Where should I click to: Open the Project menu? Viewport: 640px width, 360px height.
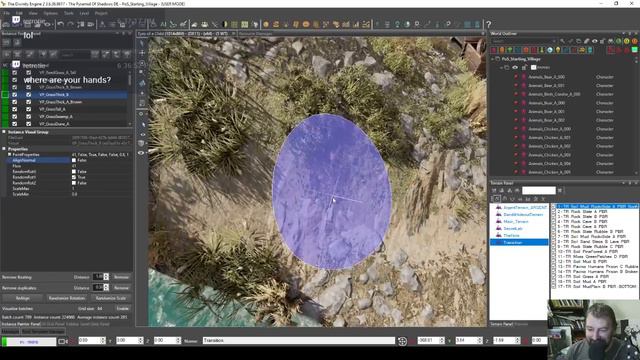pyautogui.click(x=101, y=13)
